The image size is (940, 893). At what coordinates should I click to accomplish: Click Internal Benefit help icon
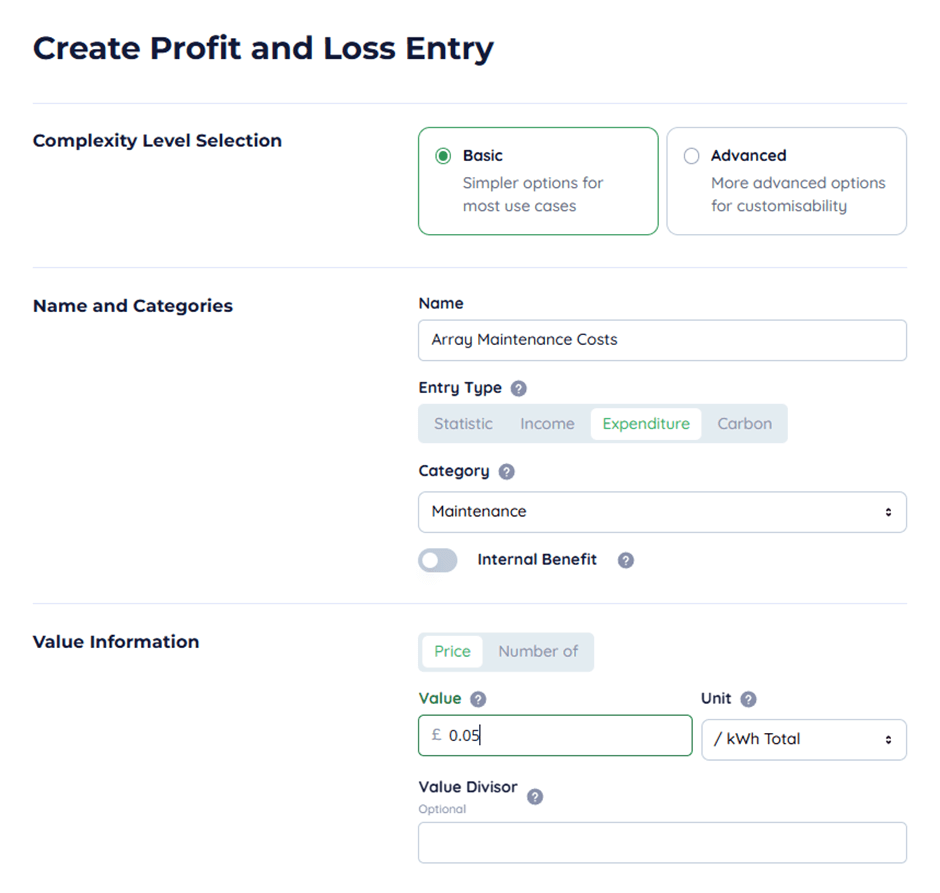626,560
